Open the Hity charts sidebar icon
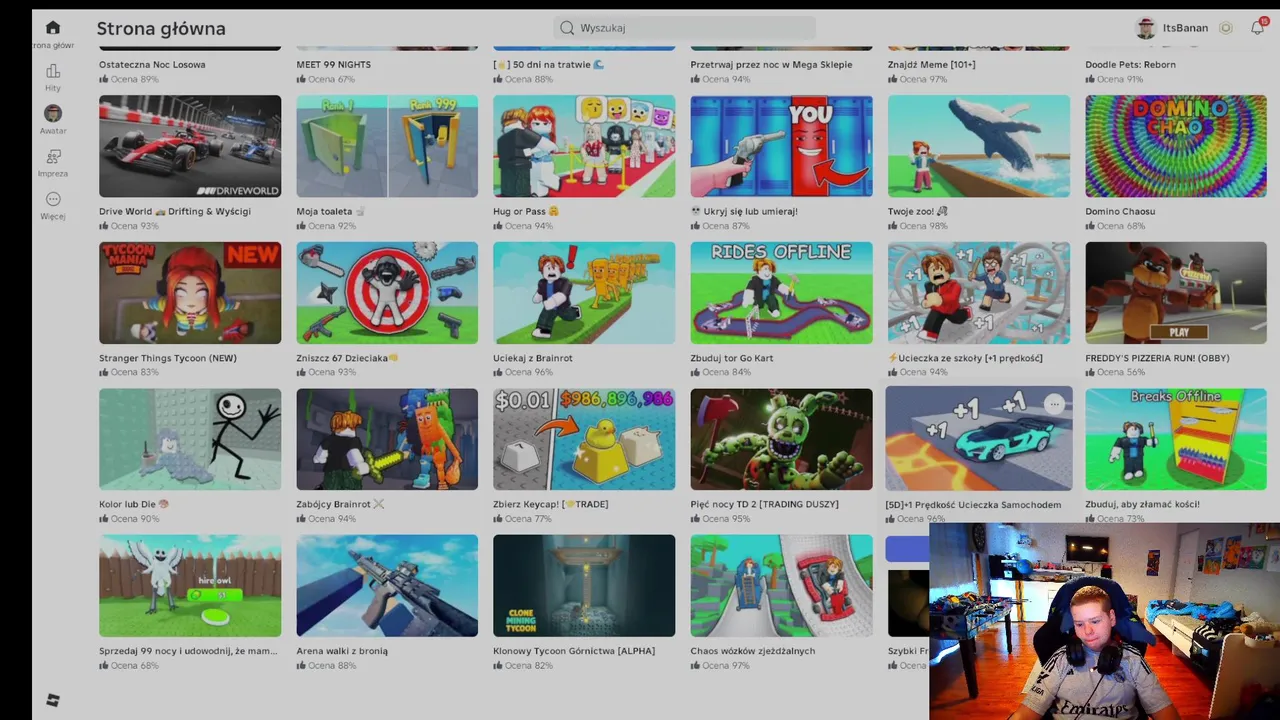This screenshot has width=1280, height=720. point(53,71)
